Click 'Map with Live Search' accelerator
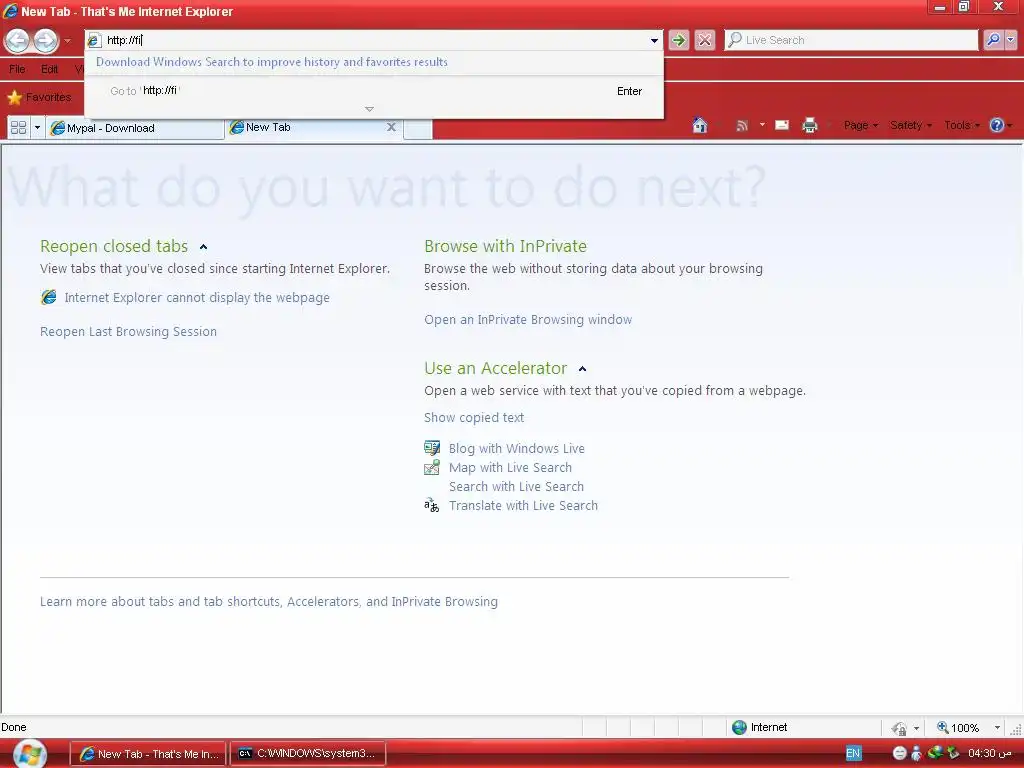 (510, 468)
